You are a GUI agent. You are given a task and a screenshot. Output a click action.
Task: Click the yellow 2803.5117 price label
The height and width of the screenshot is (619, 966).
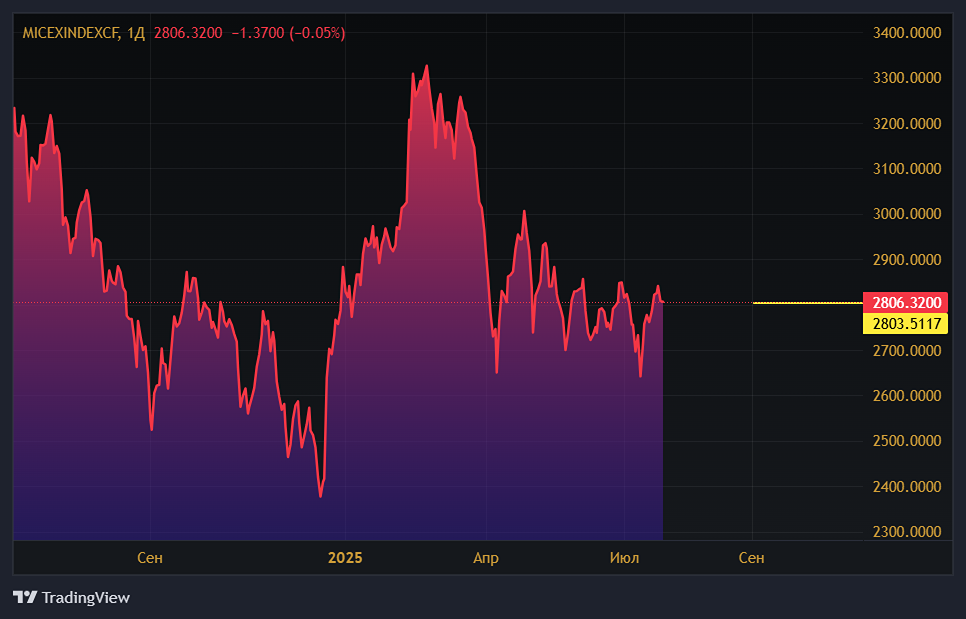[x=906, y=323]
